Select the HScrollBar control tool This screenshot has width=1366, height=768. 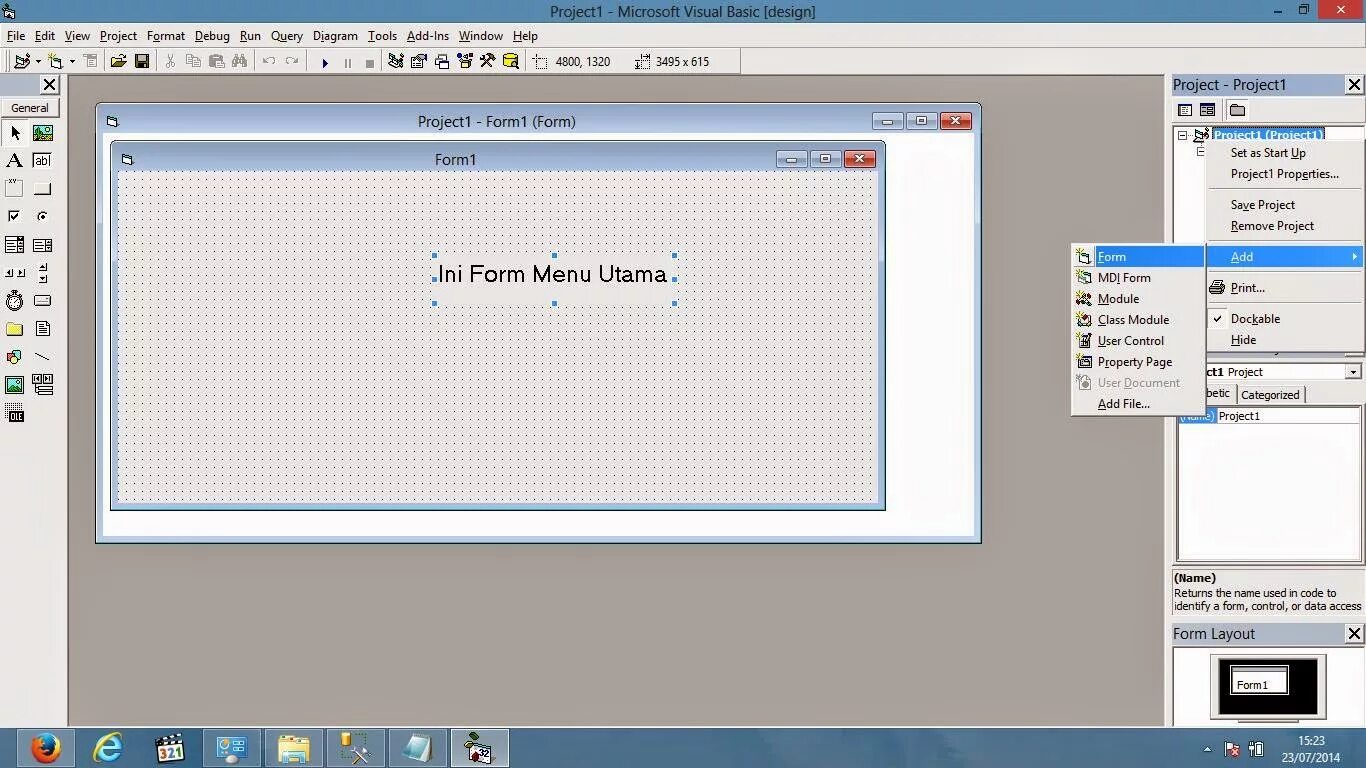[15, 272]
